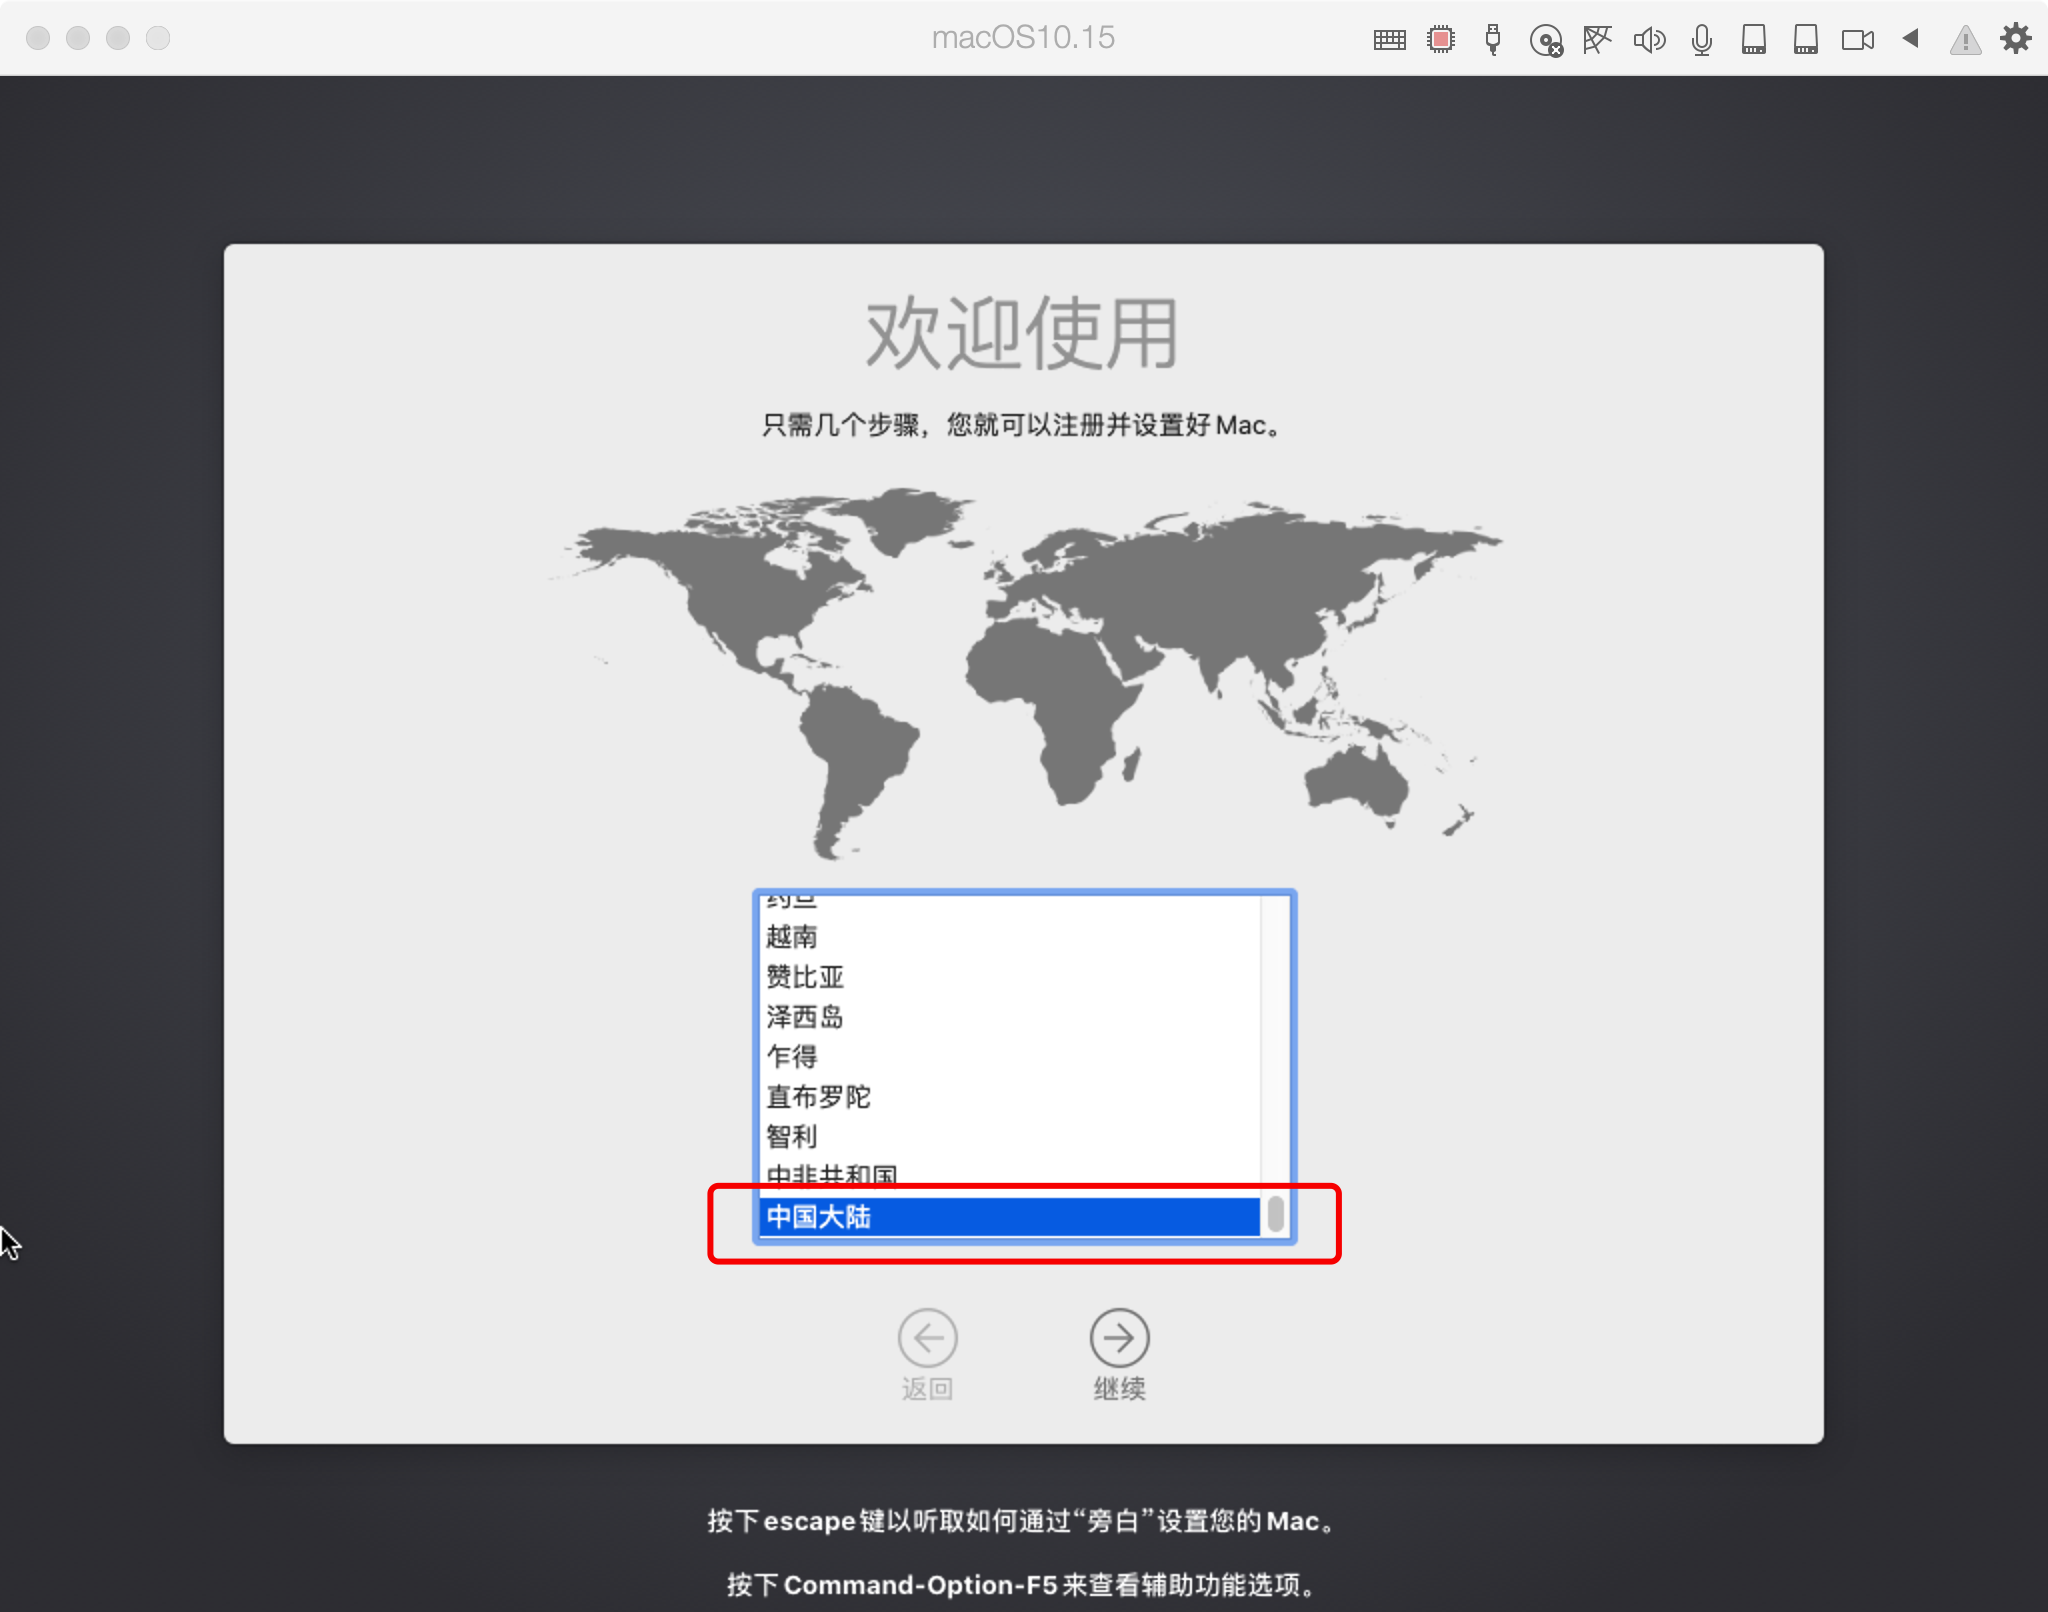Mute the speaker audio icon
2048x1612 pixels.
(x=1650, y=40)
